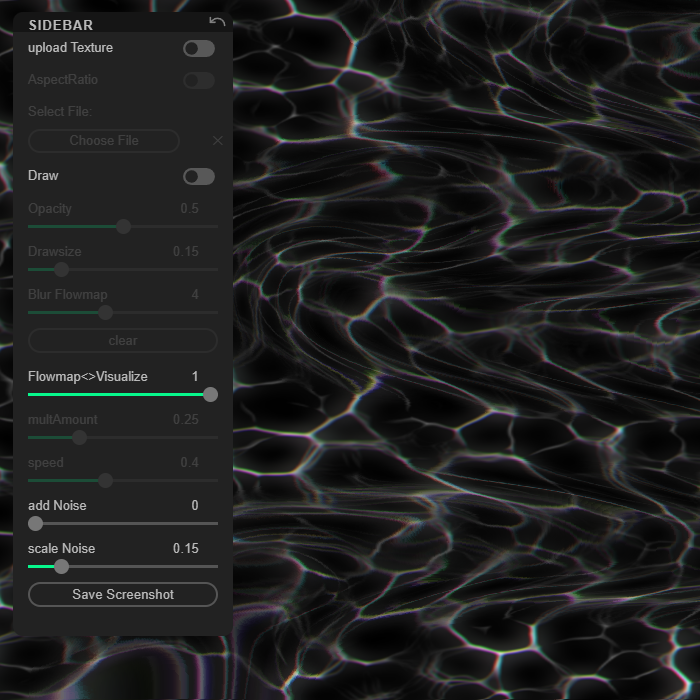700x700 pixels.
Task: Click the speed value 0.4
Action: click(189, 462)
